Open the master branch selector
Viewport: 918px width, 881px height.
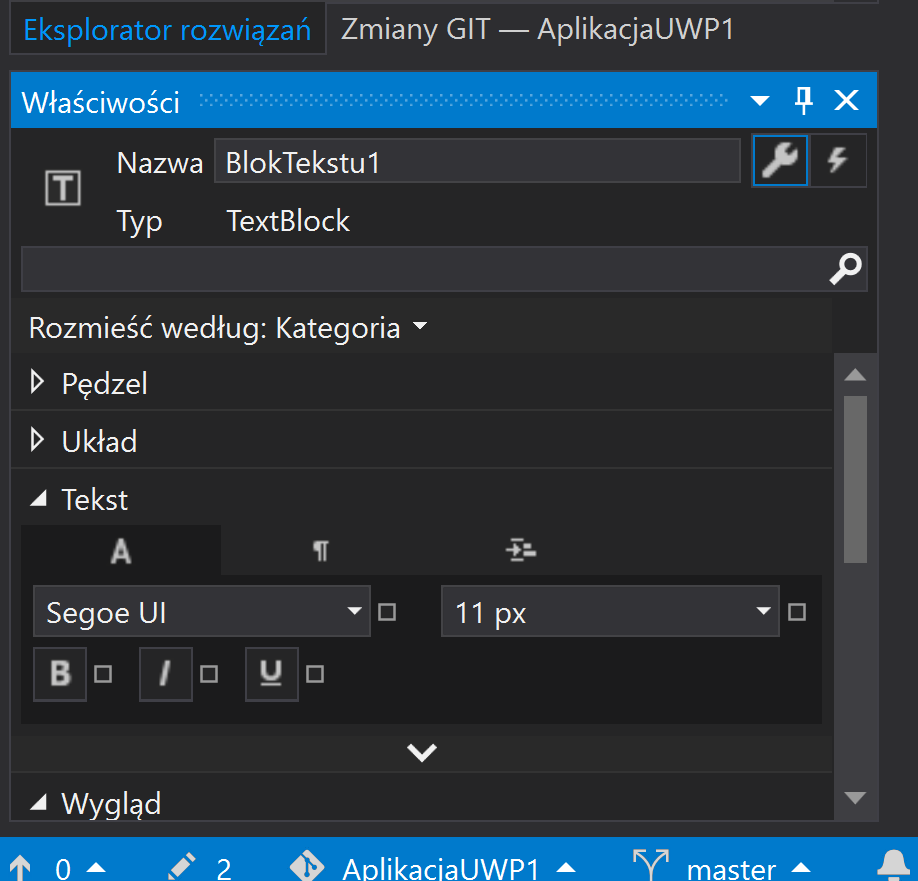[x=748, y=868]
